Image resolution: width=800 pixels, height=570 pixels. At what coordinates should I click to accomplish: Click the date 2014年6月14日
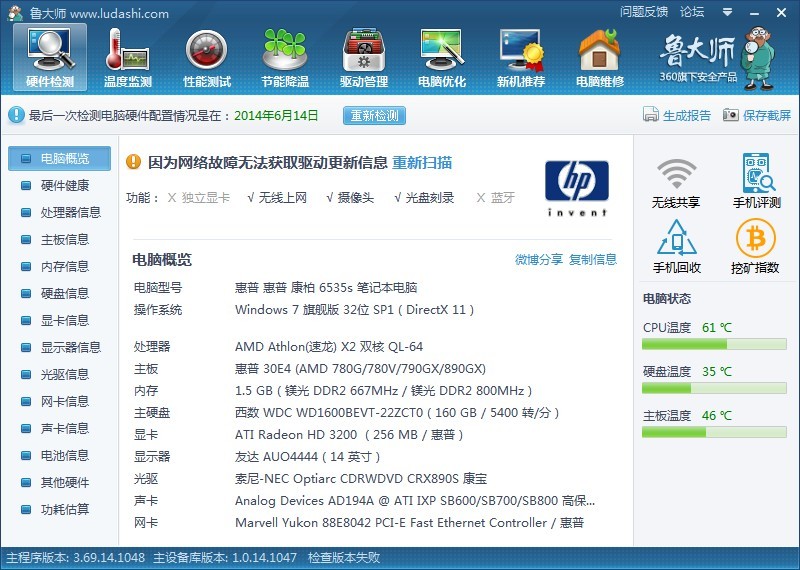point(276,115)
